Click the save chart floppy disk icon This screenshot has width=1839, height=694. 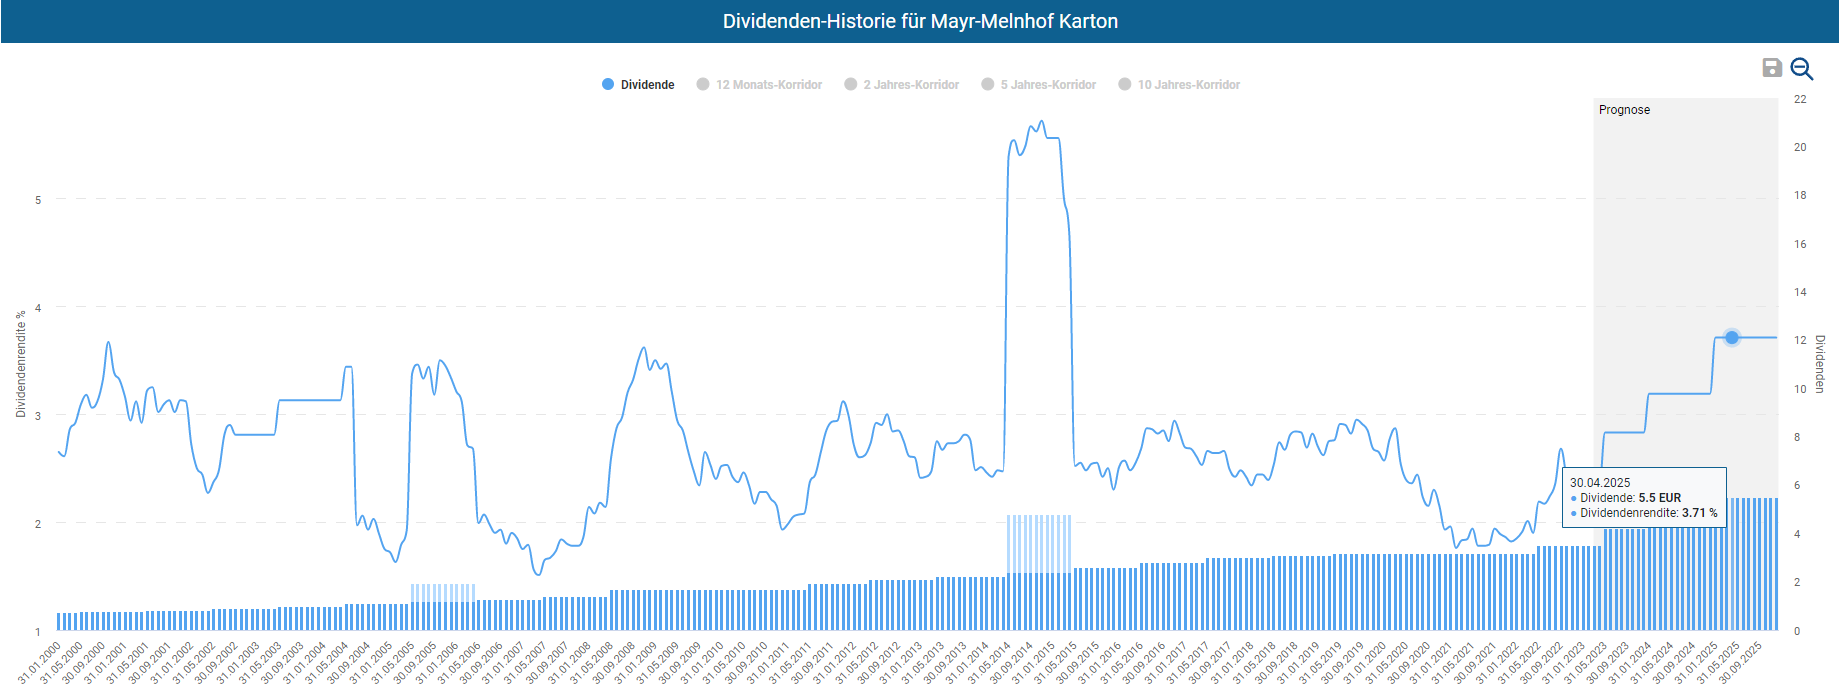[1771, 67]
